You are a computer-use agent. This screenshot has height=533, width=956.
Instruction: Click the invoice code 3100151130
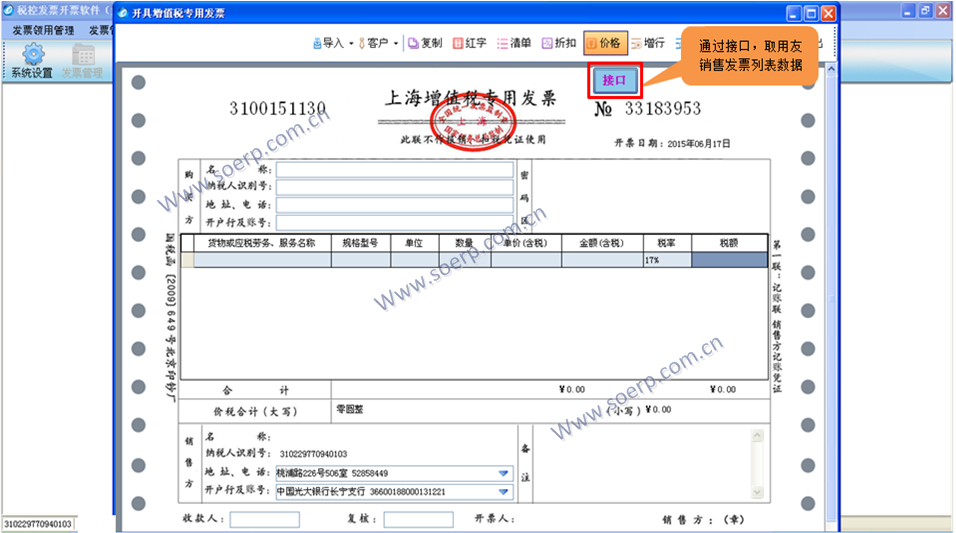(x=277, y=109)
